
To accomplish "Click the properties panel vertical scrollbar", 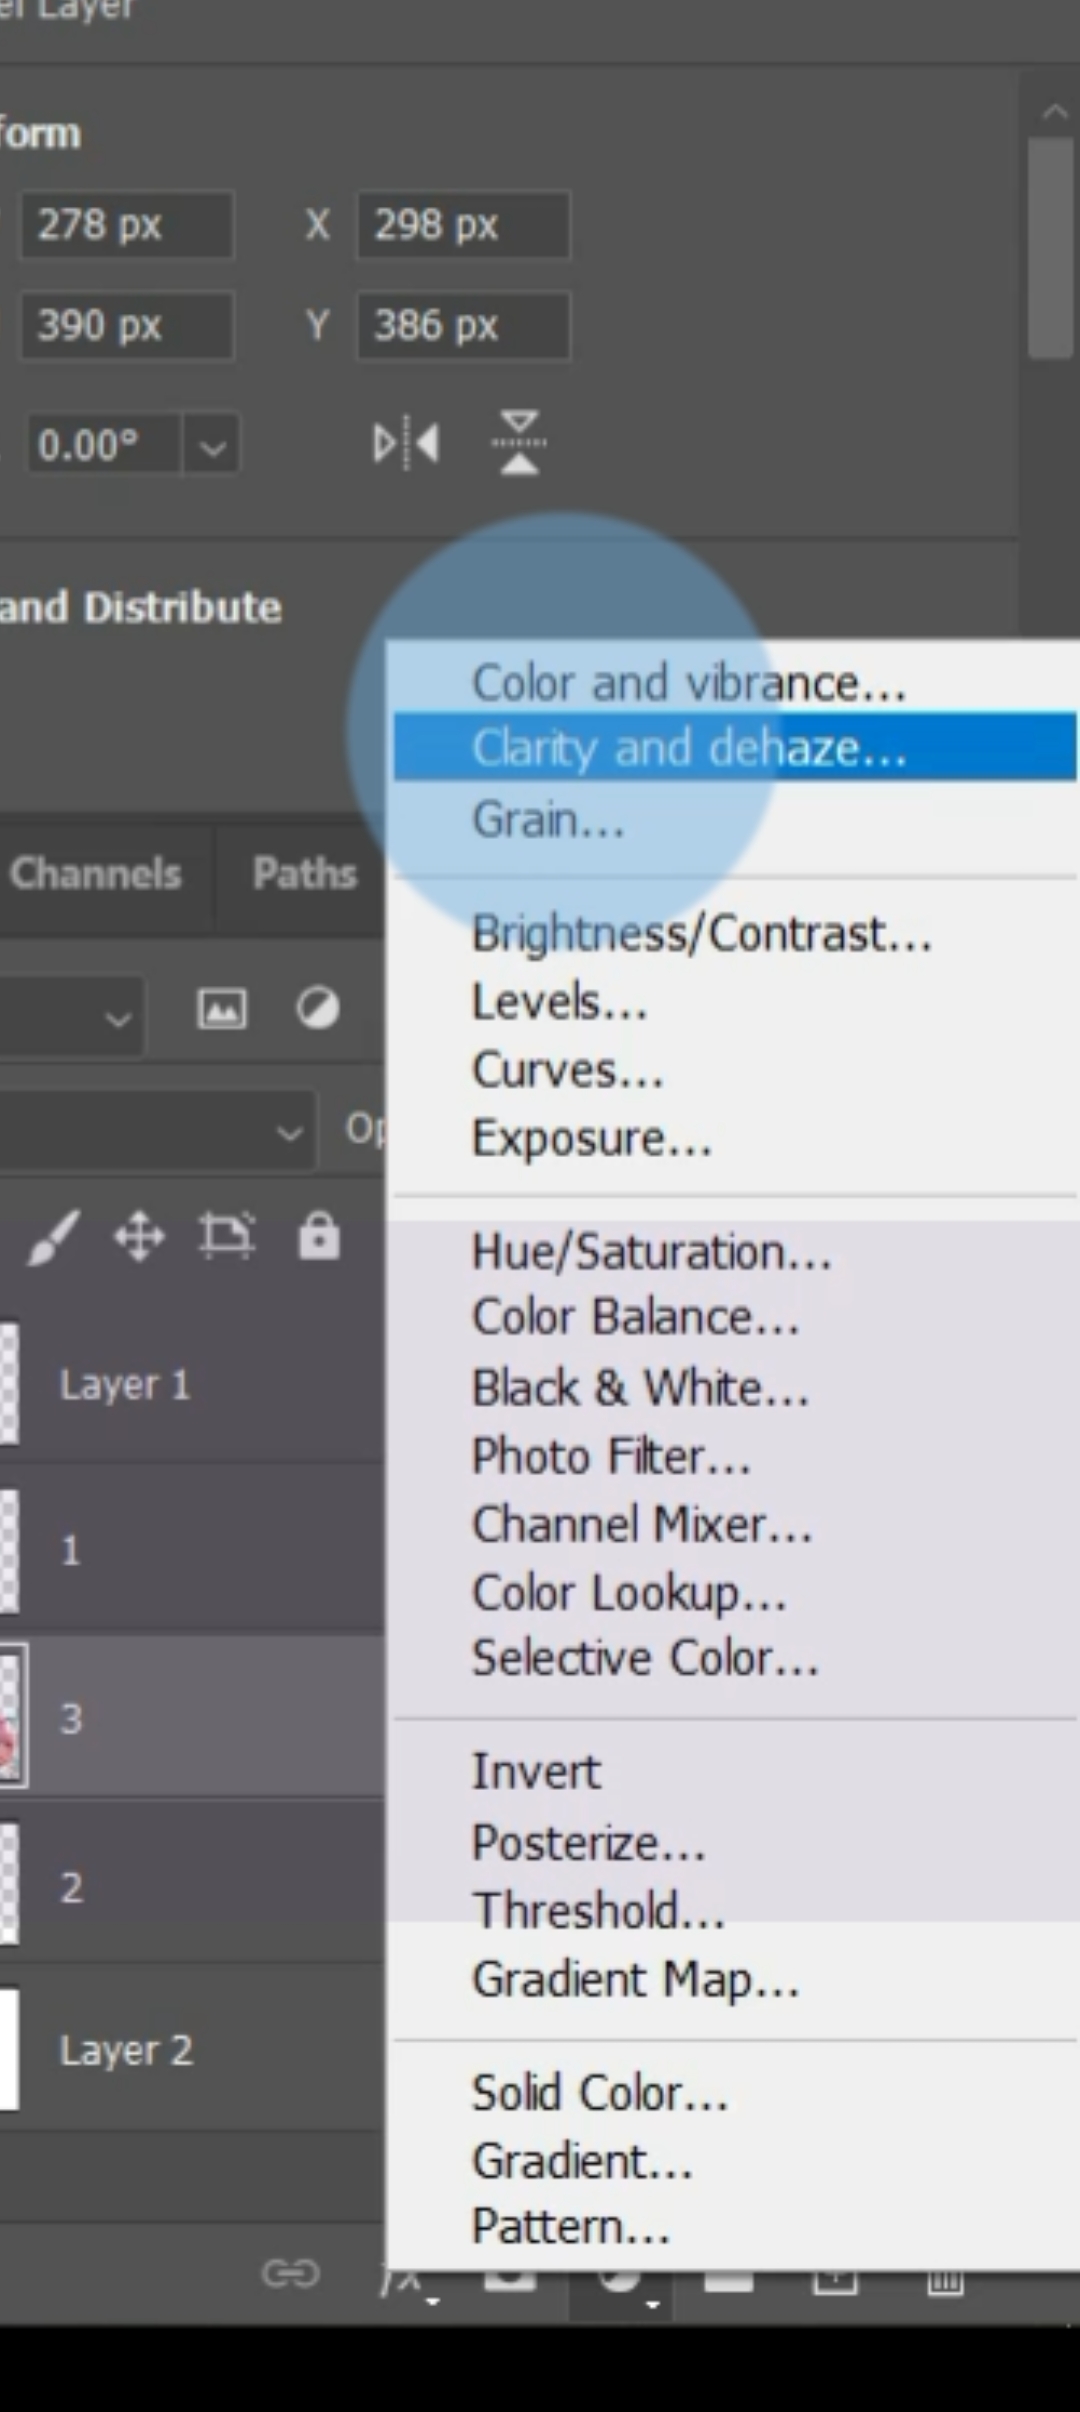I will pos(1049,248).
